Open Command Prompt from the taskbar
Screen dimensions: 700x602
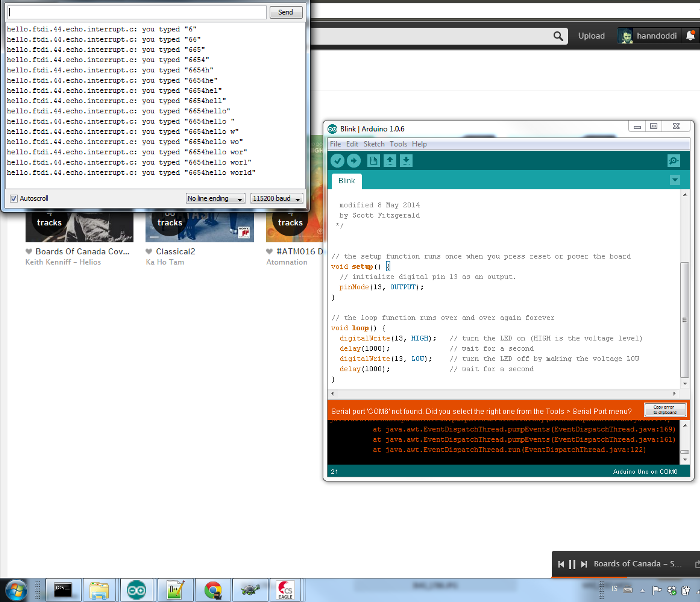click(x=63, y=590)
